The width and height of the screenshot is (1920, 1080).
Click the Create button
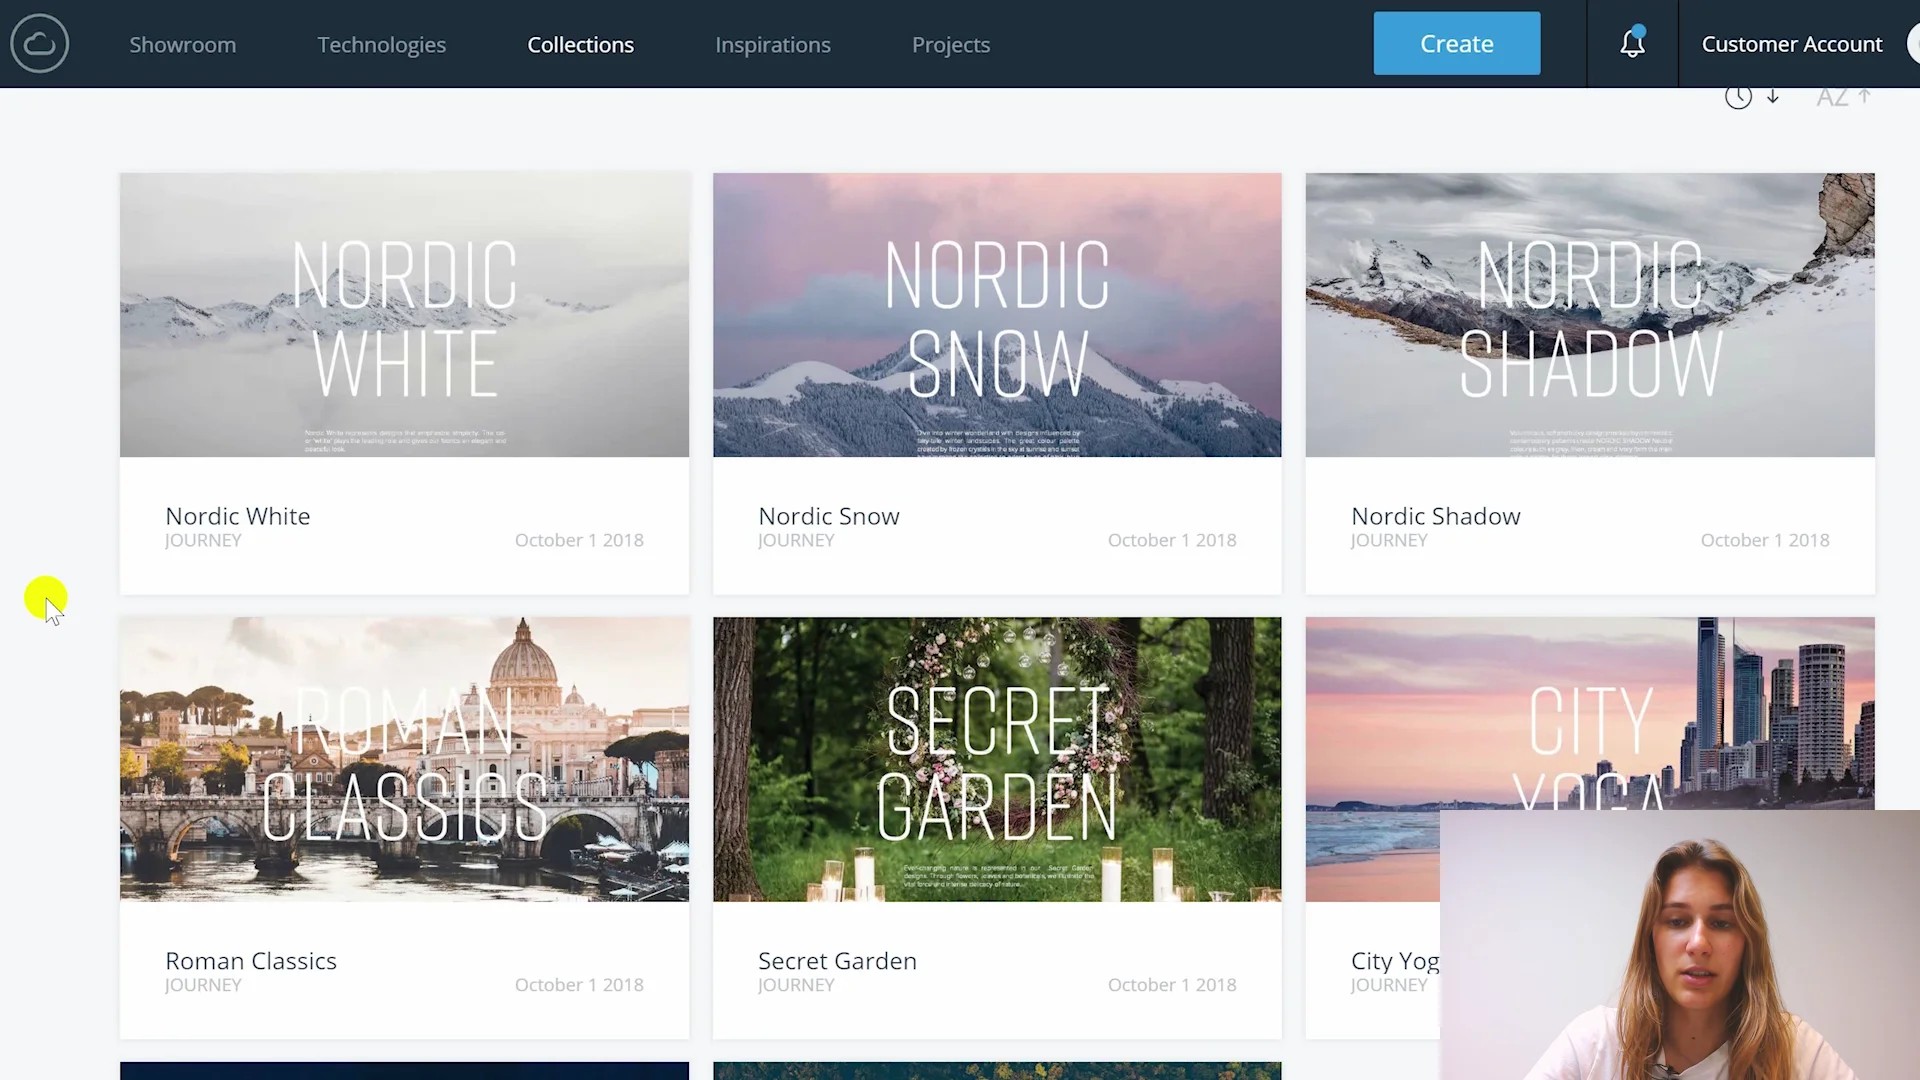1456,44
